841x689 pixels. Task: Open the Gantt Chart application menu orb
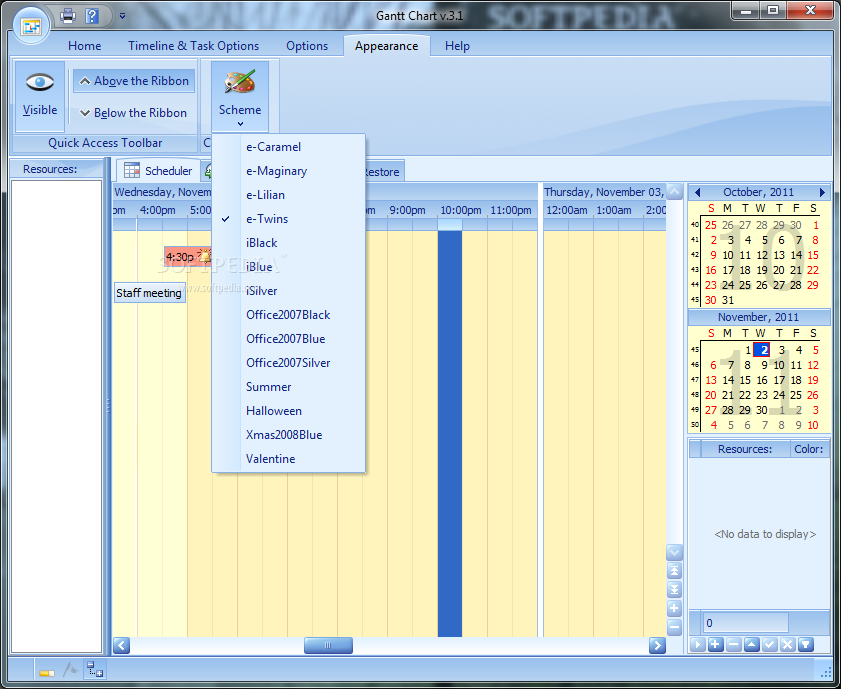click(31, 25)
